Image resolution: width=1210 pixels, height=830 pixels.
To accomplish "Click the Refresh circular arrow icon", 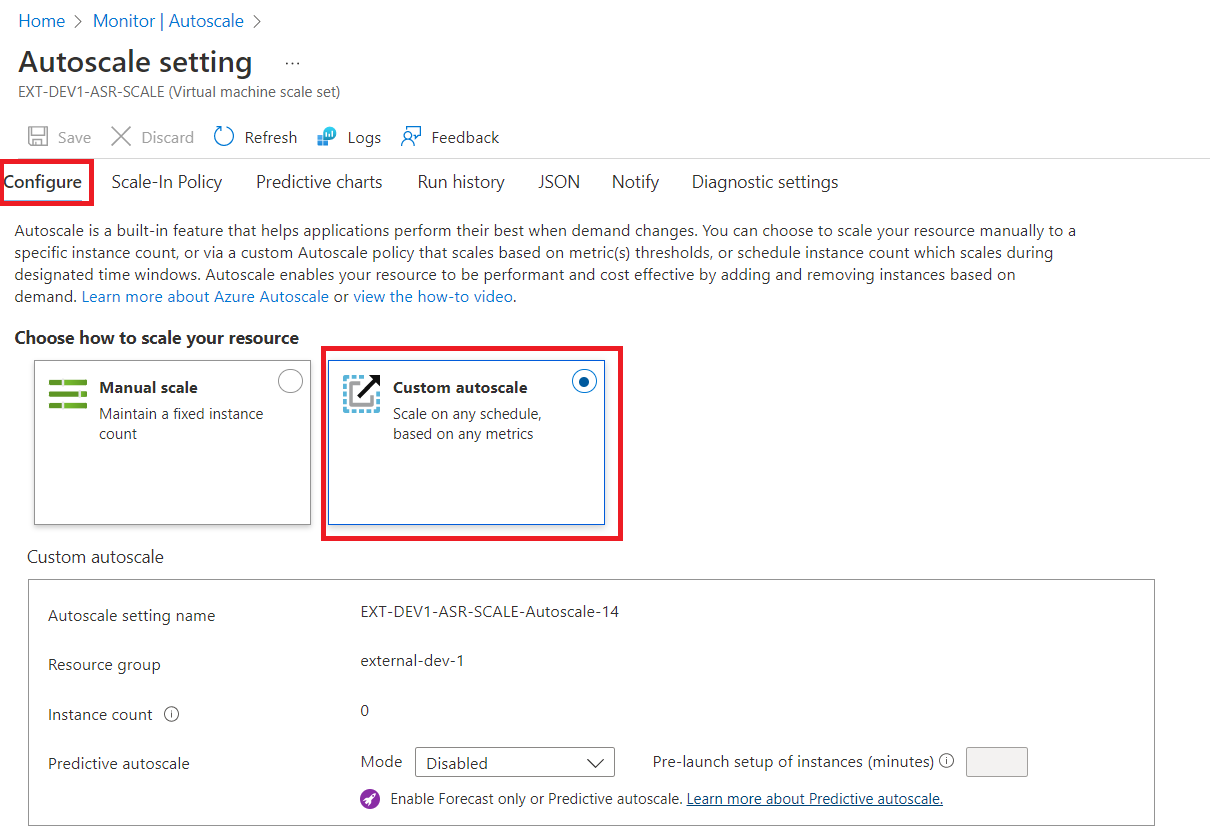I will click(224, 137).
